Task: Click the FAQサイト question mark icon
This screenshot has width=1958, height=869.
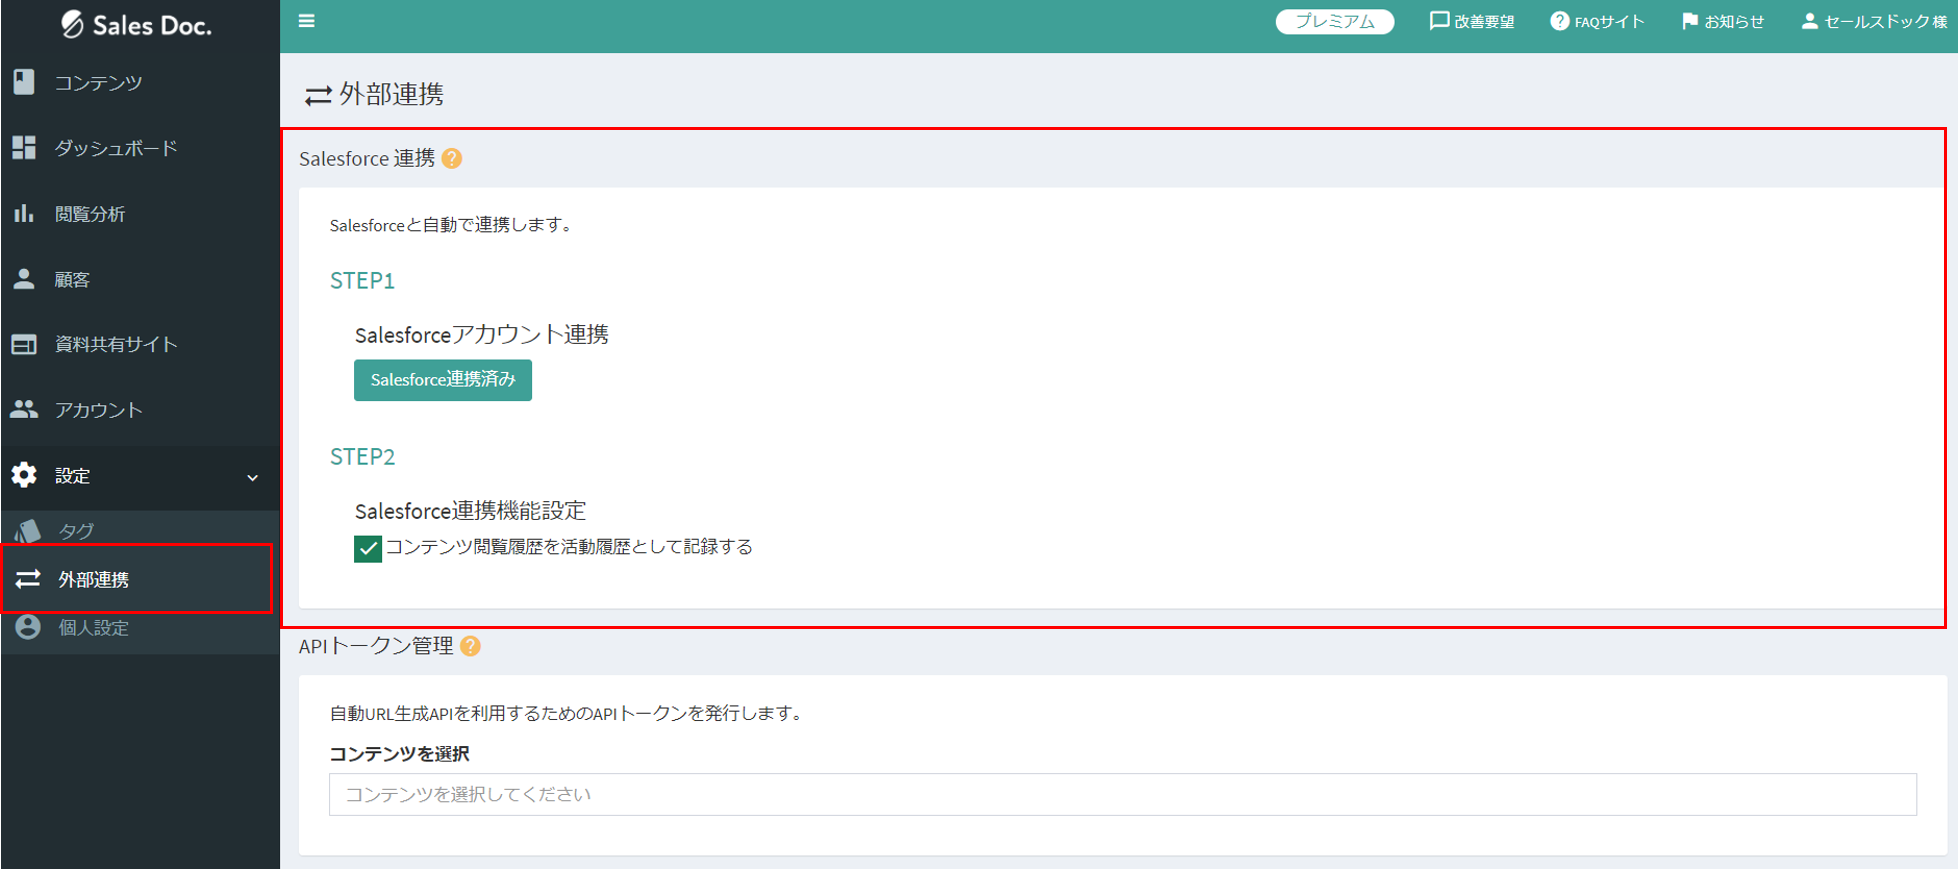Action: click(1559, 21)
